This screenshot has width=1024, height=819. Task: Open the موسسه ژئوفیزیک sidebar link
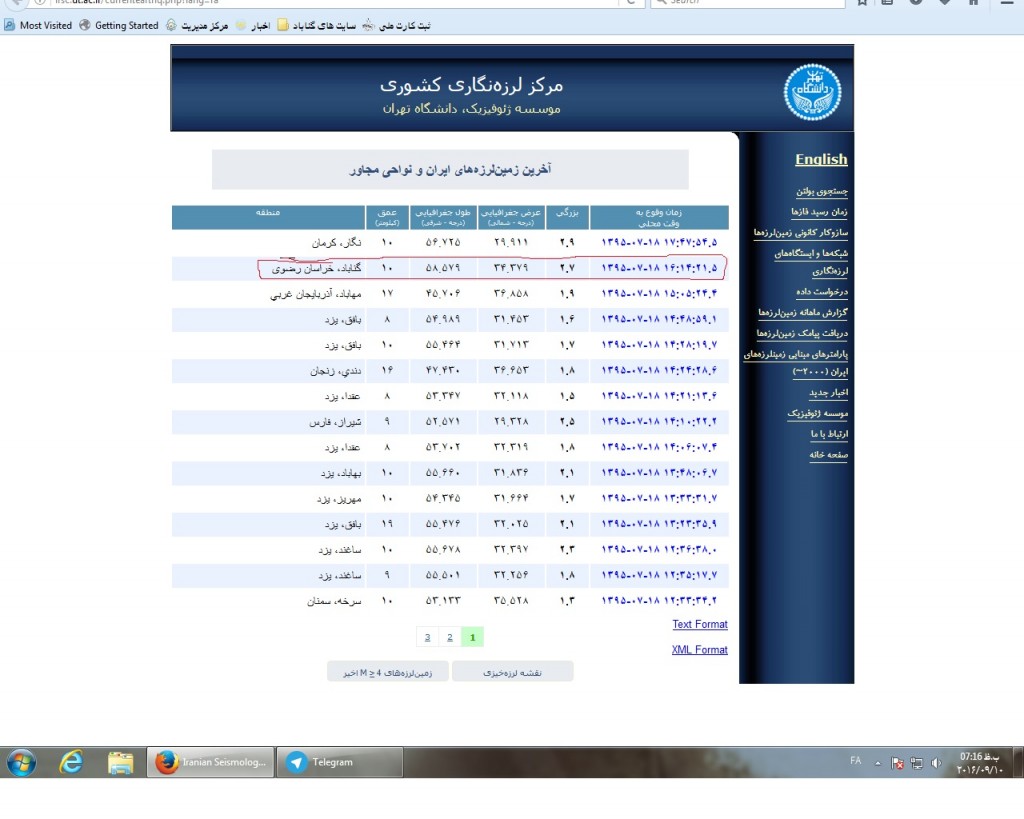coord(817,413)
